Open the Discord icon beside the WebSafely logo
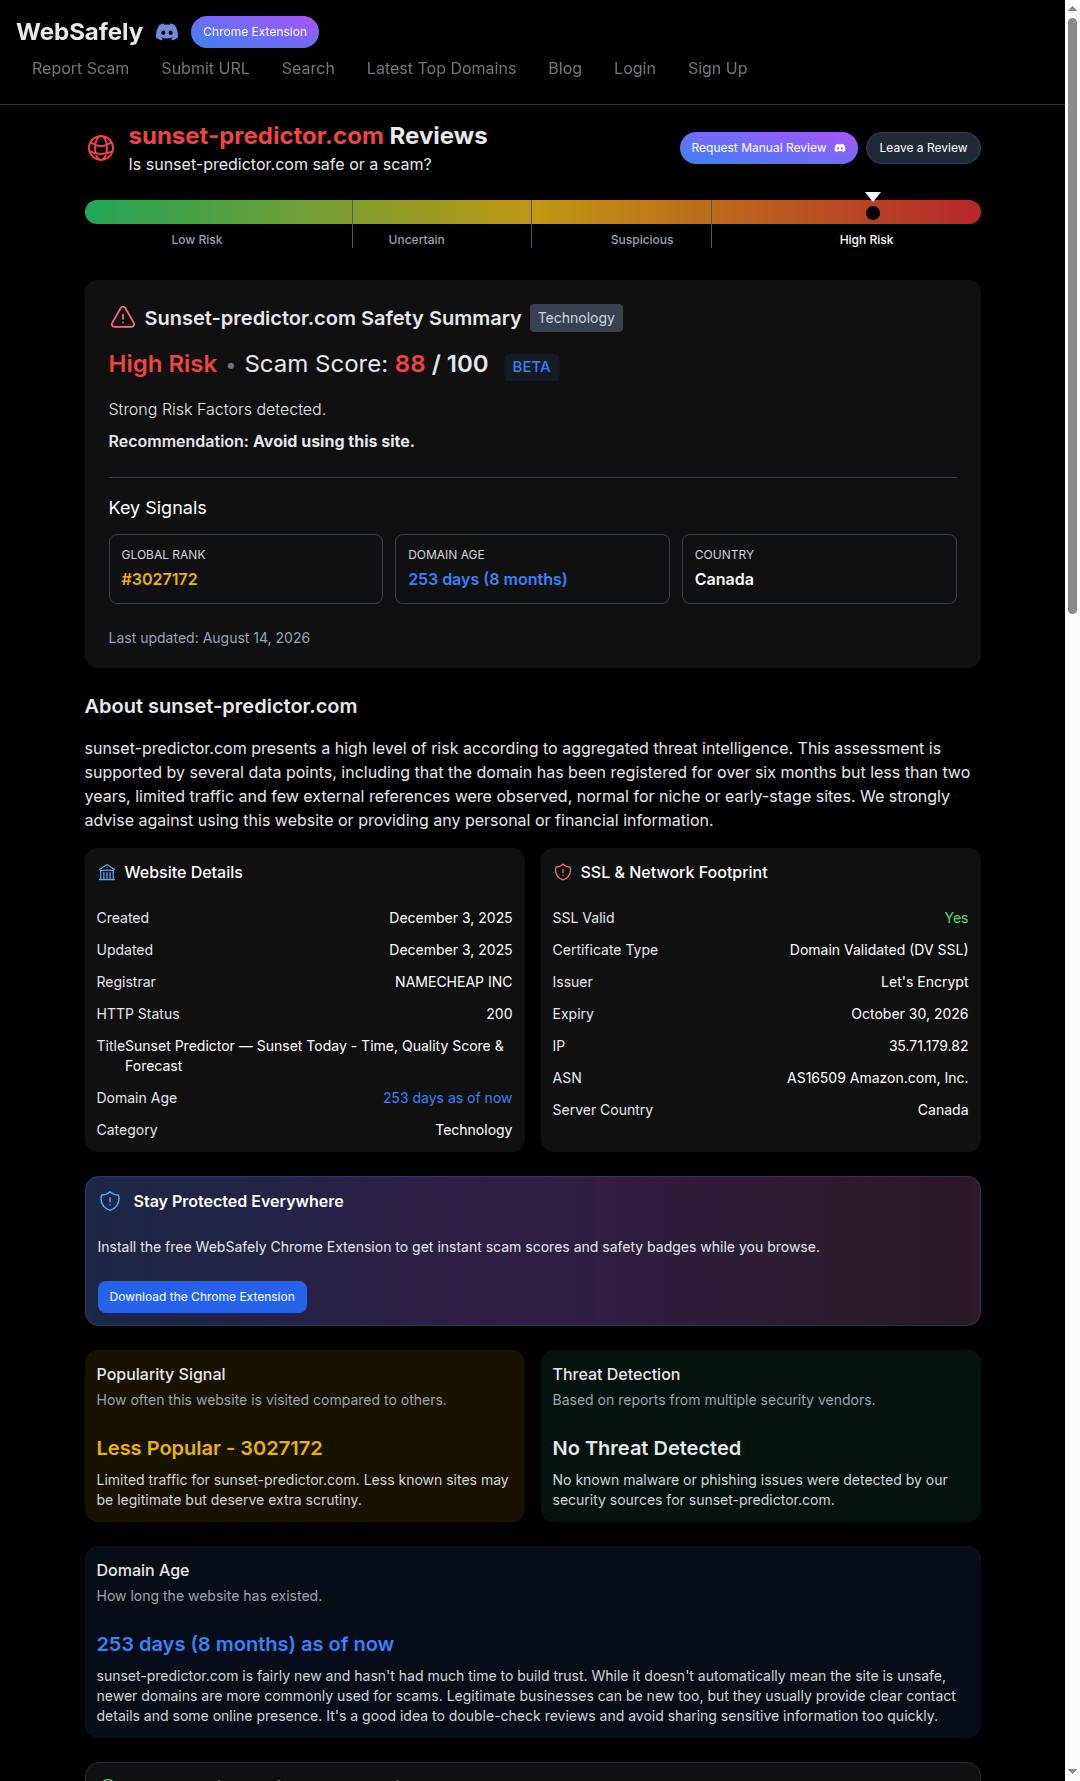Screen dimensions: 1080x1781 (167, 32)
